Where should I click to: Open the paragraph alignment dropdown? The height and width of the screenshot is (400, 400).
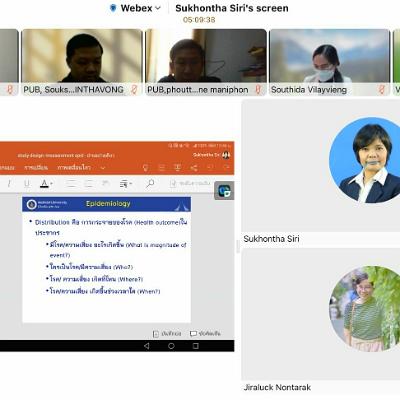click(x=125, y=184)
